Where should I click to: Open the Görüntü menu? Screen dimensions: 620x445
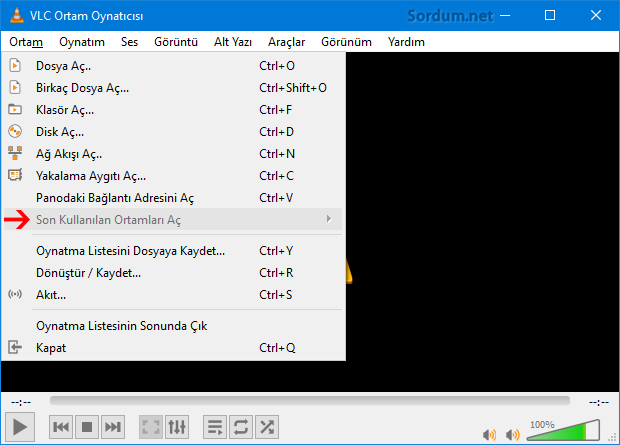(176, 42)
